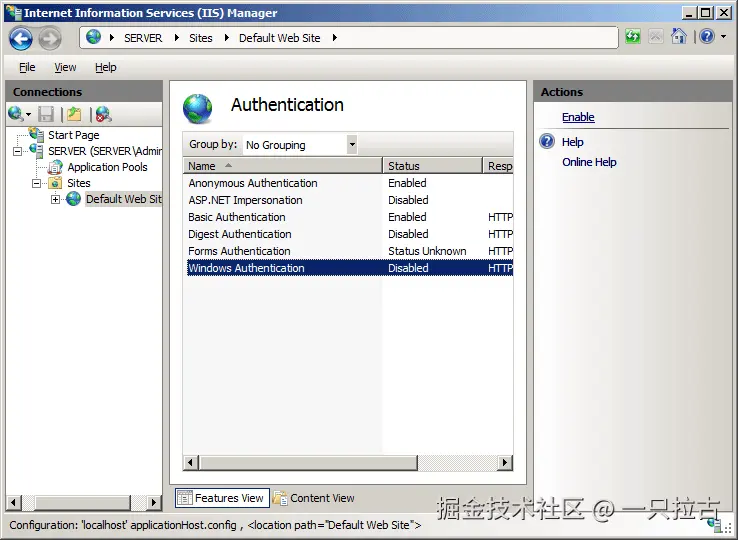The width and height of the screenshot is (738, 540).
Task: Refresh page using green refresh icon
Action: [x=633, y=36]
